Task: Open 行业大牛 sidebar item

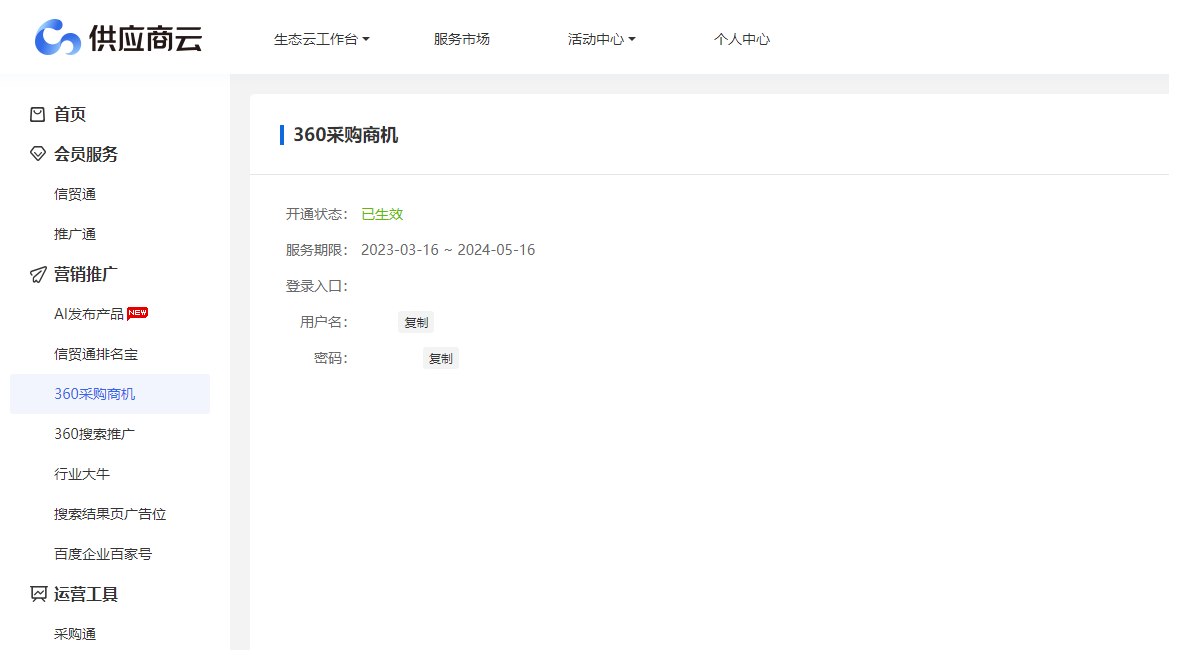Action: [x=81, y=474]
